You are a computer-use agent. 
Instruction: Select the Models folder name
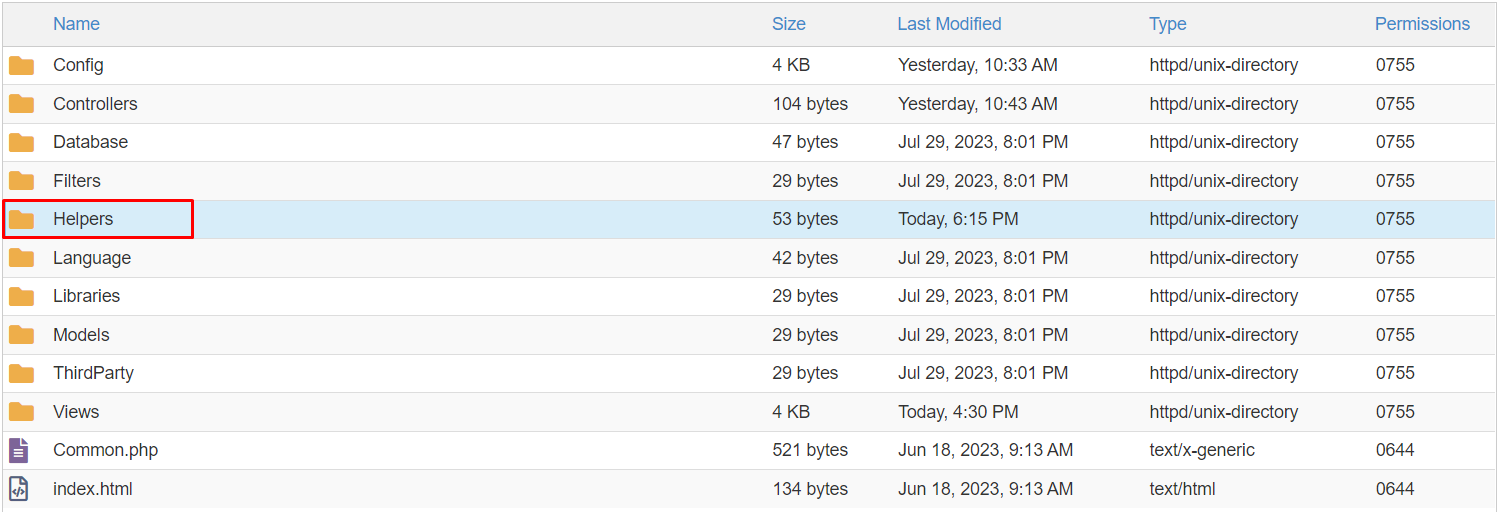pyautogui.click(x=81, y=335)
